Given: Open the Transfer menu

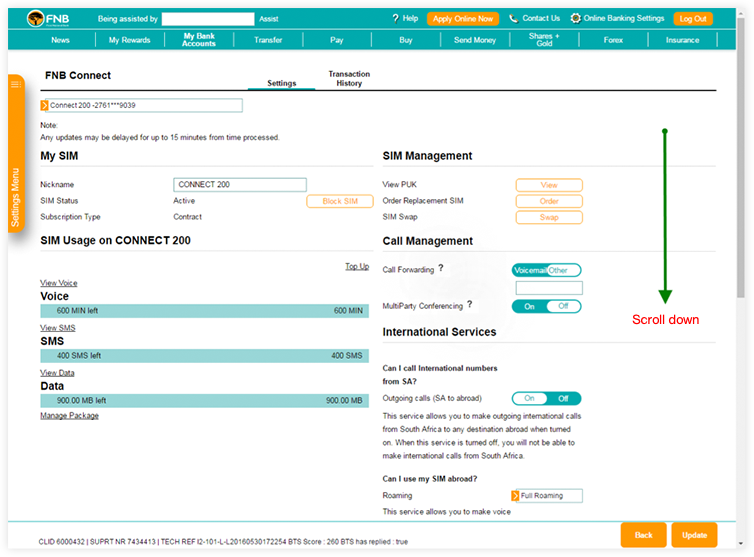Looking at the screenshot, I should click(x=268, y=40).
